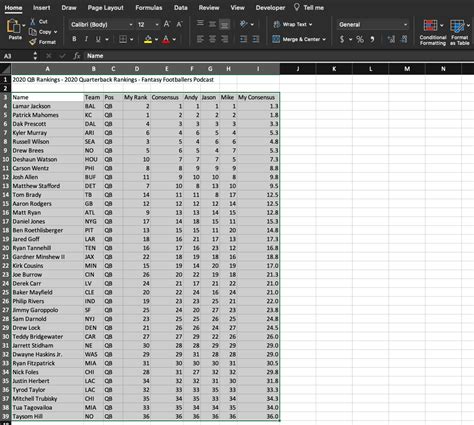Click the Merge & Center button

[x=296, y=39]
